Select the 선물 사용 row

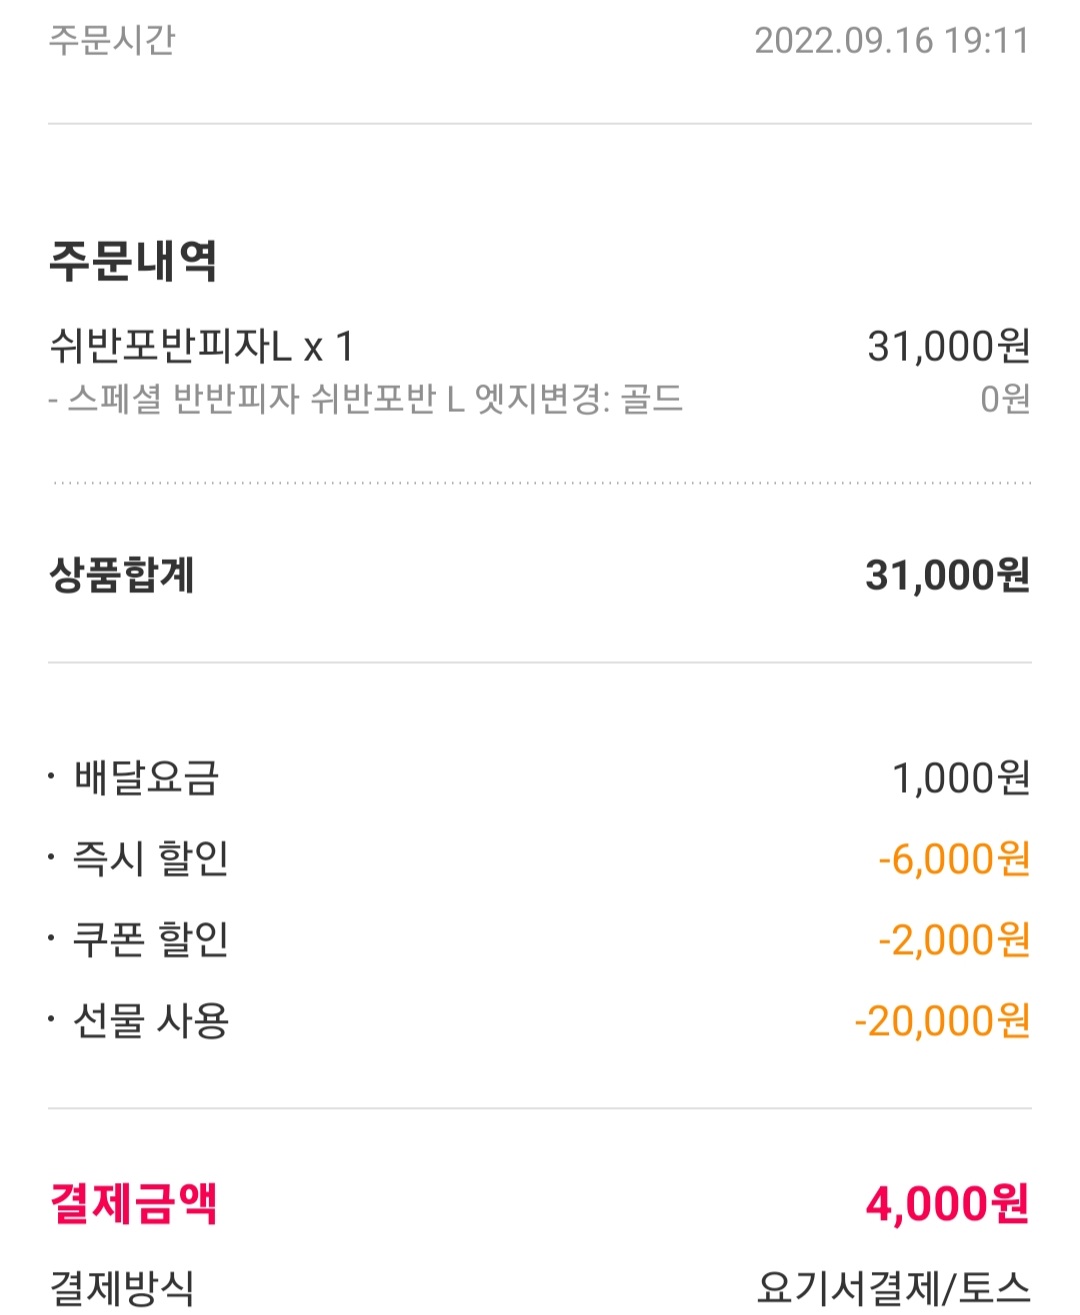[540, 1021]
